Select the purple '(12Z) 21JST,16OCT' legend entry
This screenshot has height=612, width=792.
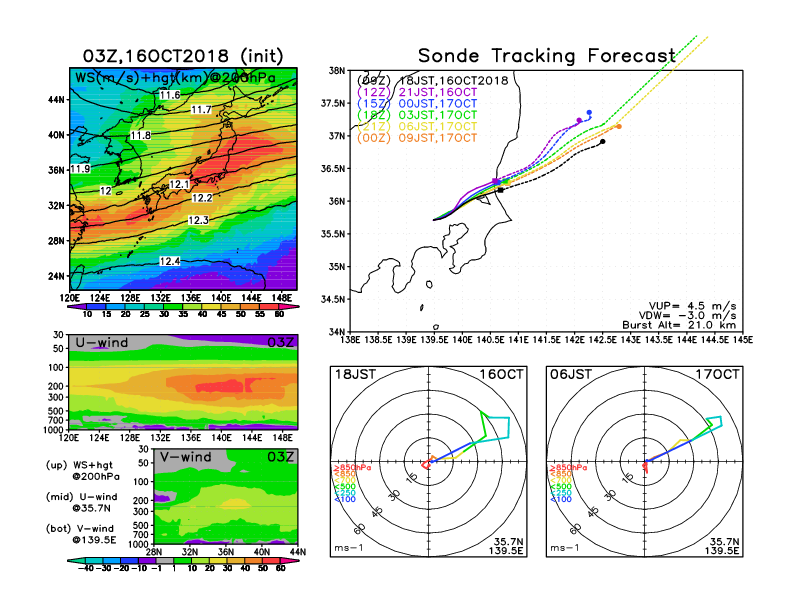[417, 92]
